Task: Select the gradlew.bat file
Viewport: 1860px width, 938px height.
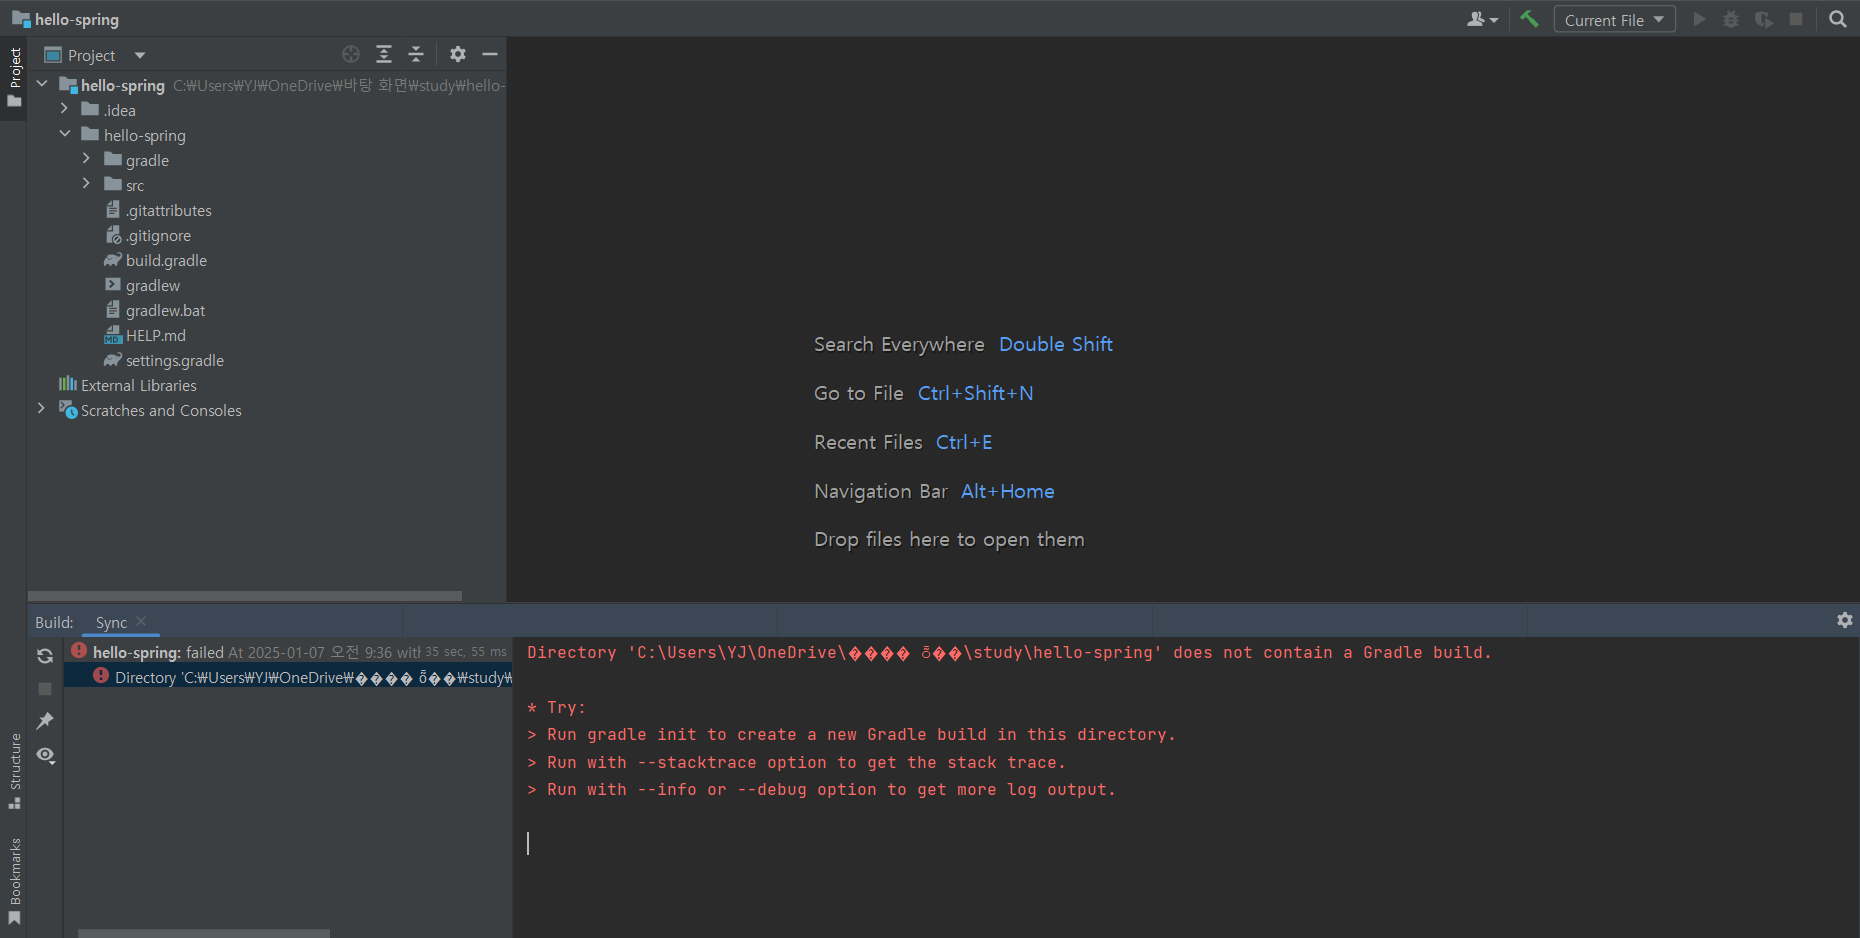Action: pyautogui.click(x=165, y=310)
